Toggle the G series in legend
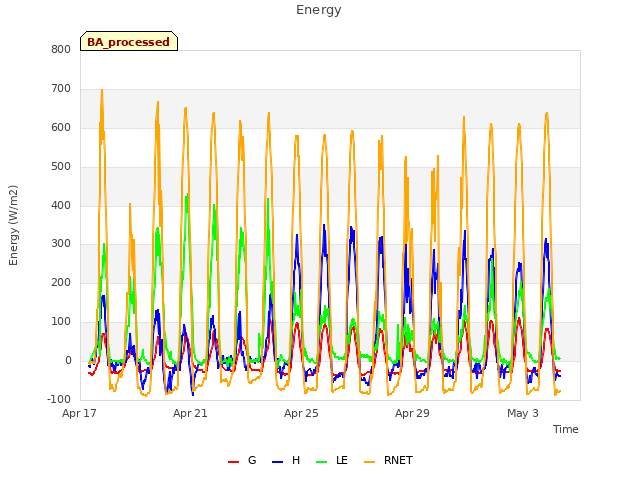This screenshot has width=640, height=480. tap(242, 460)
